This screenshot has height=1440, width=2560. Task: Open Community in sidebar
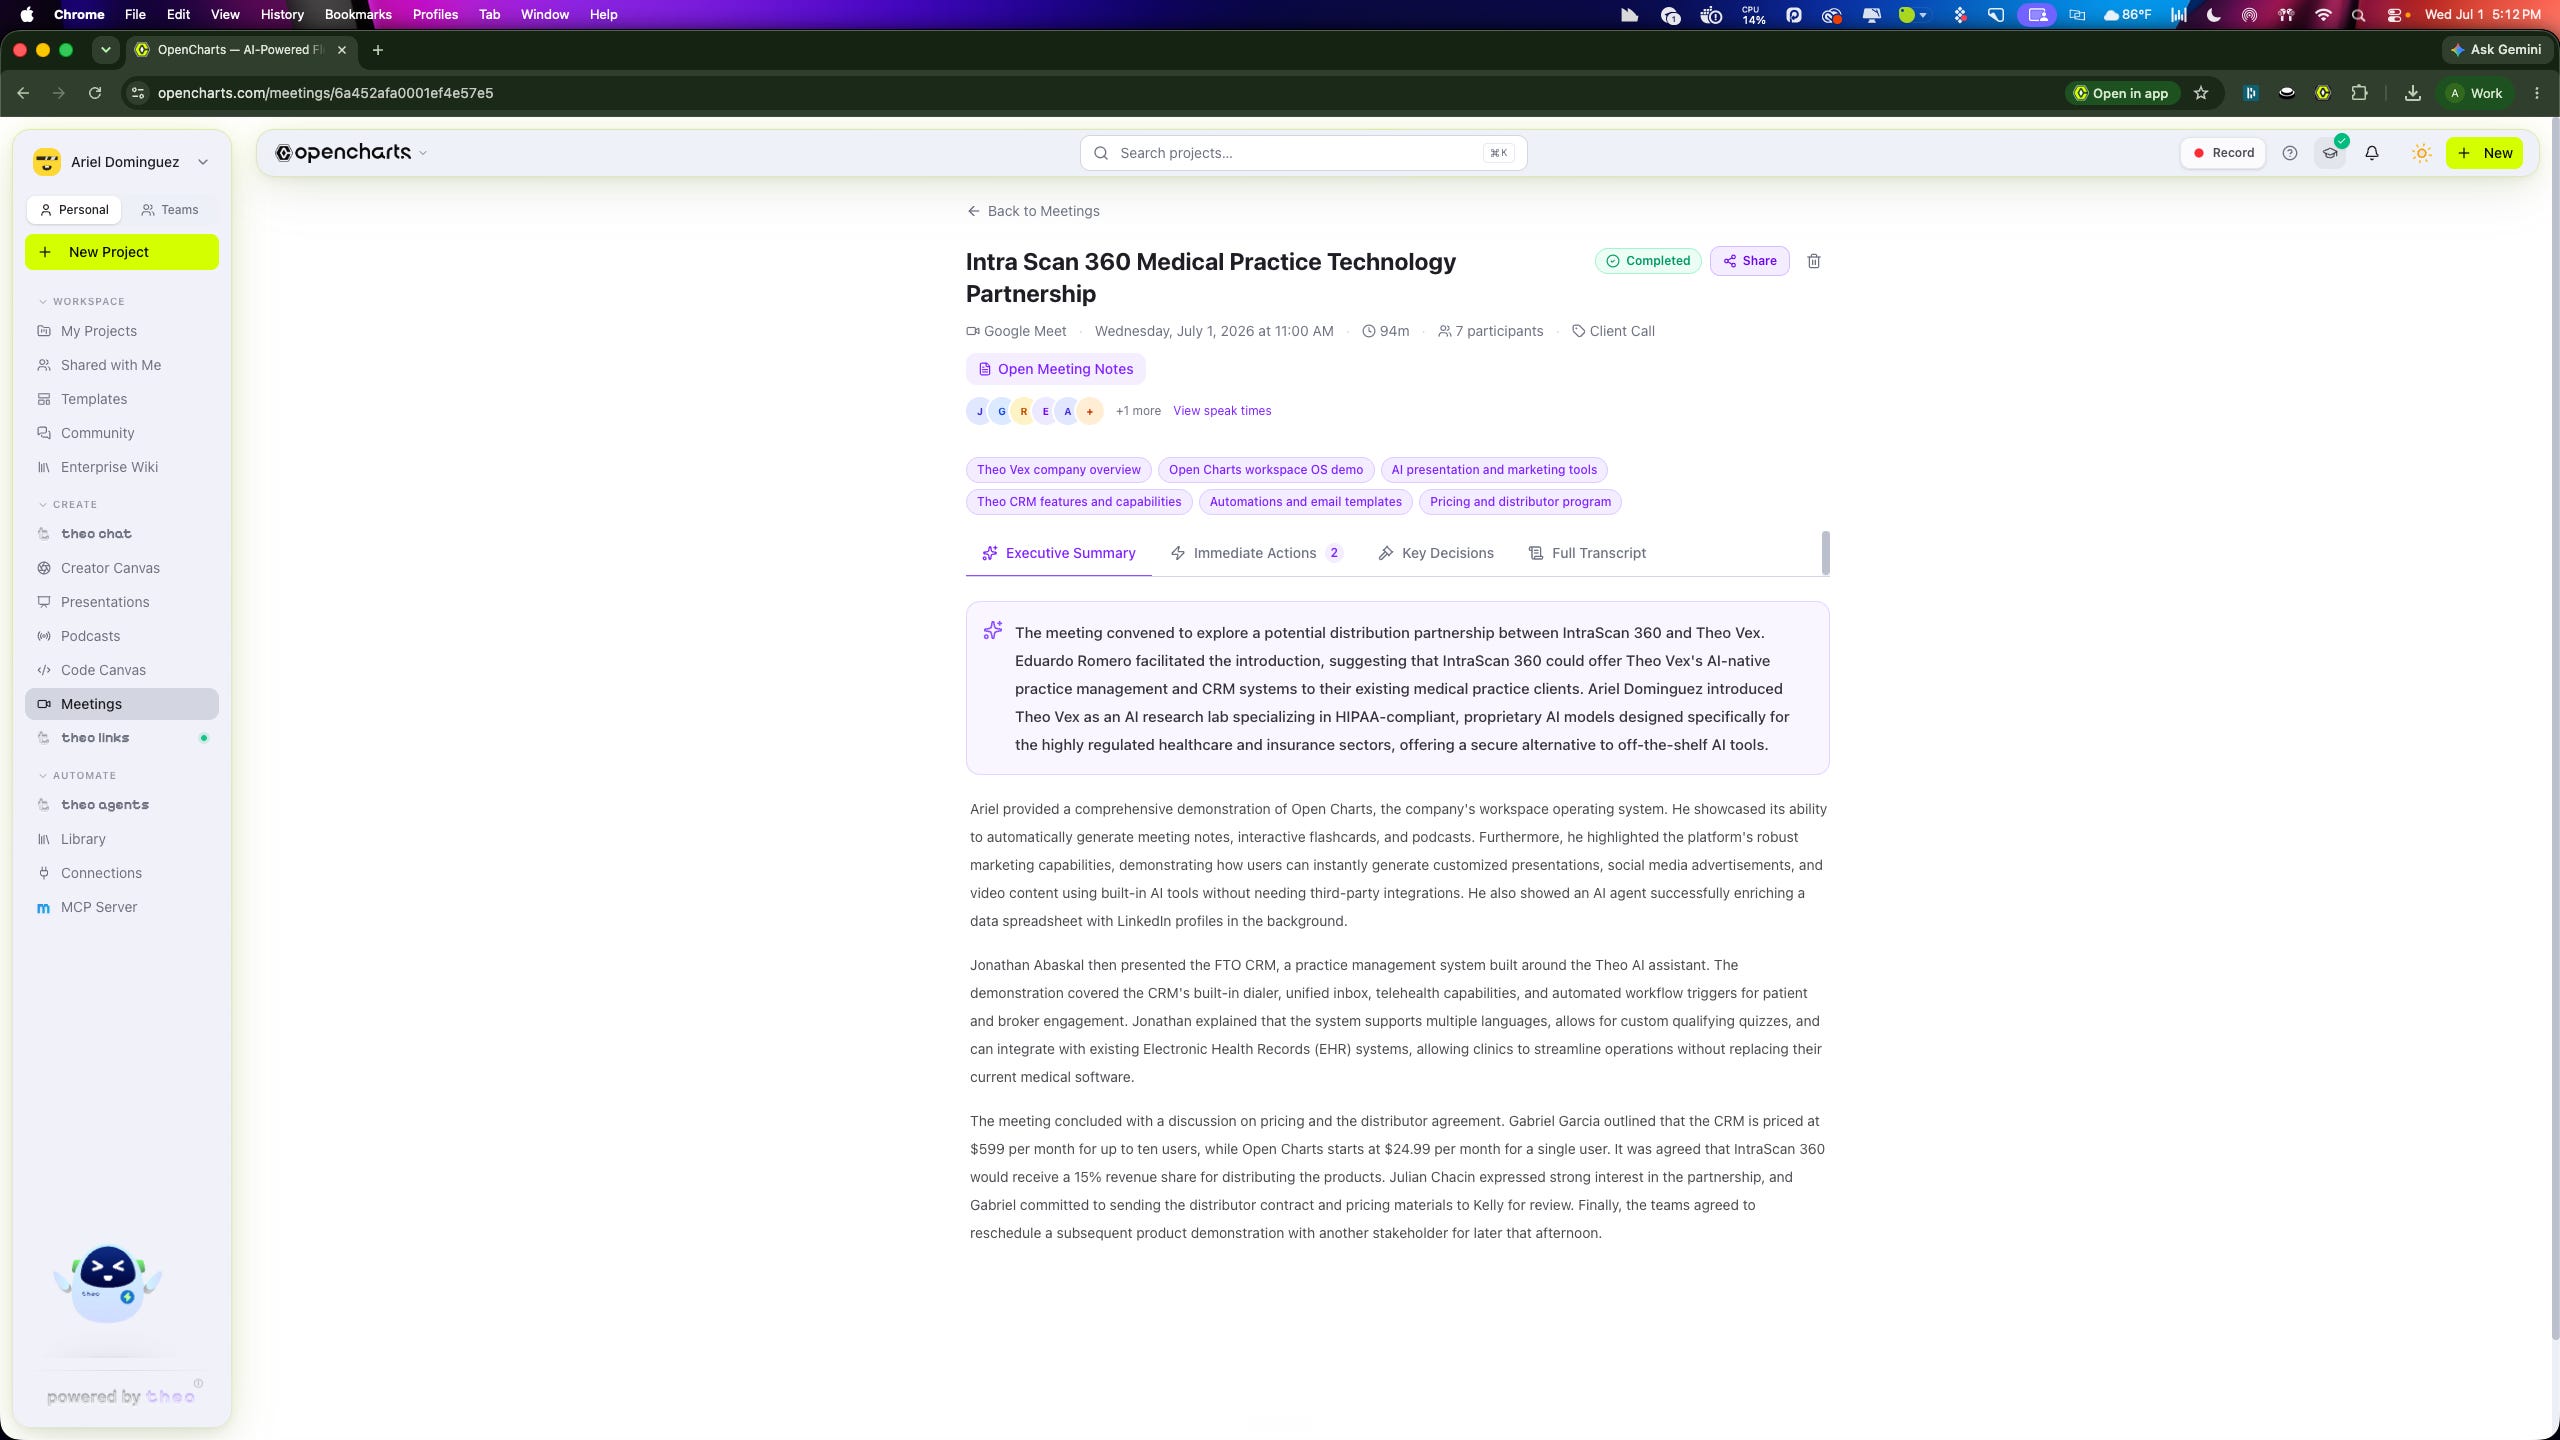(x=122, y=433)
